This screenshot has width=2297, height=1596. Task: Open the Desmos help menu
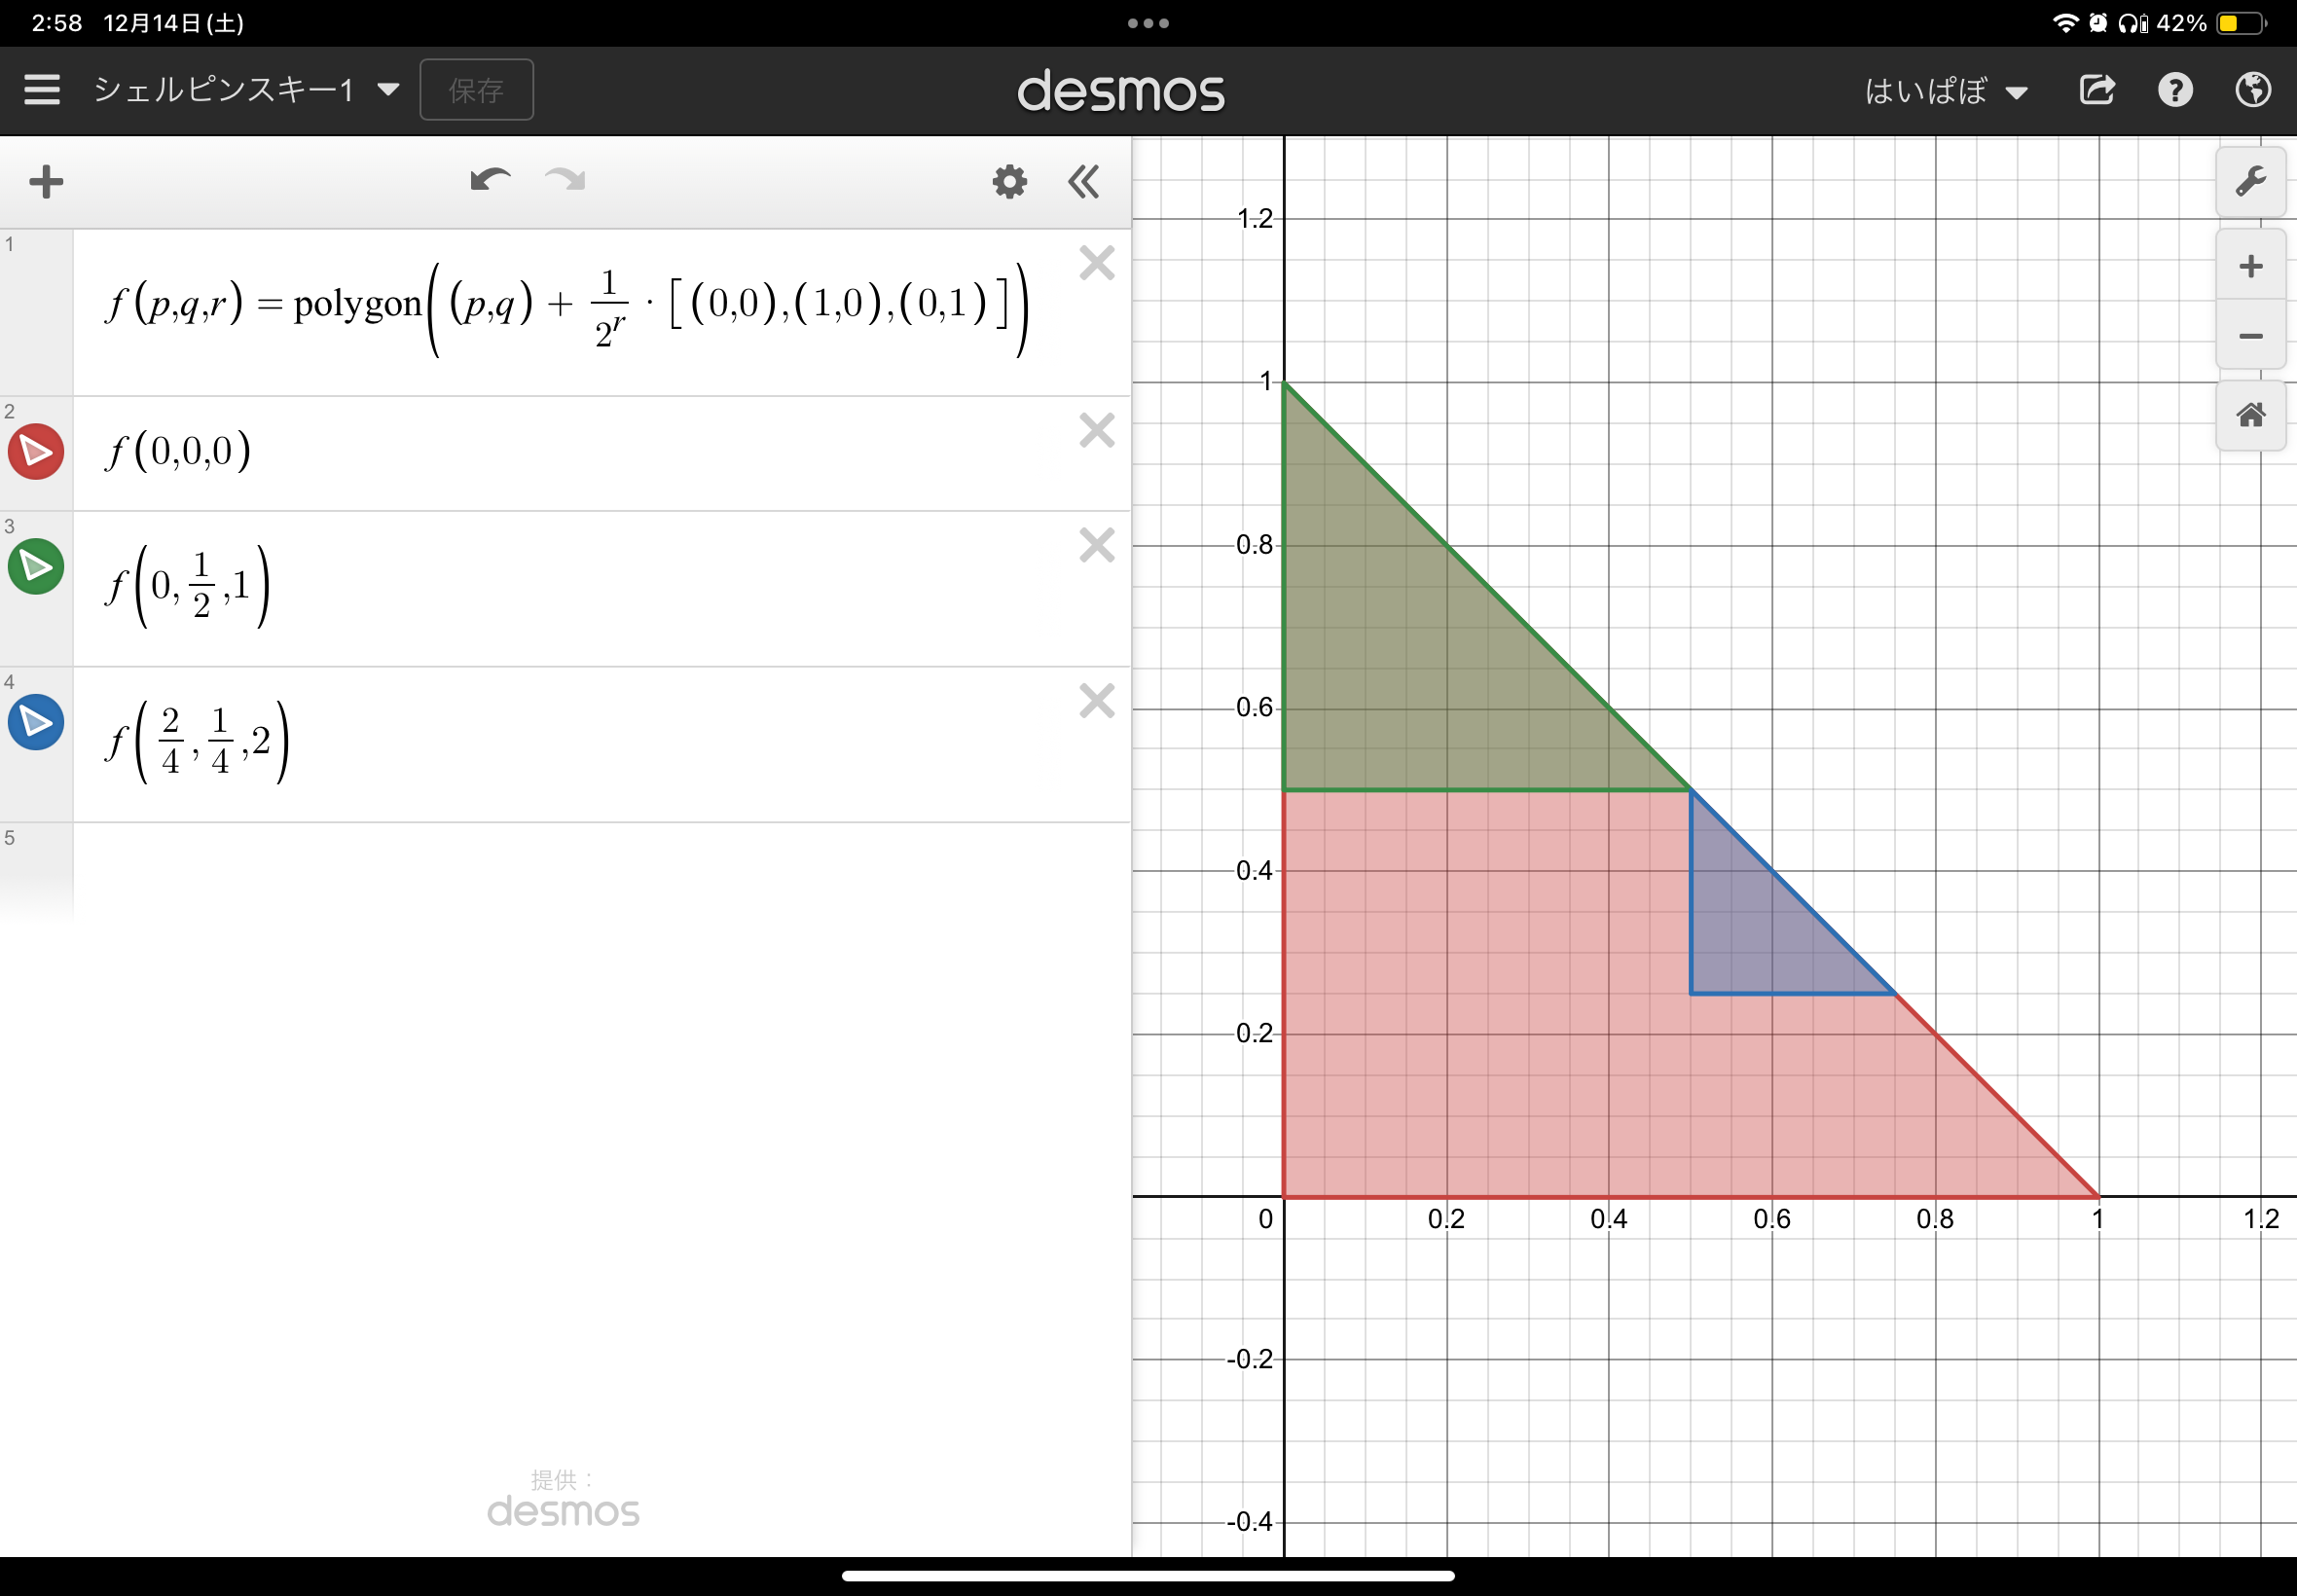tap(2175, 90)
